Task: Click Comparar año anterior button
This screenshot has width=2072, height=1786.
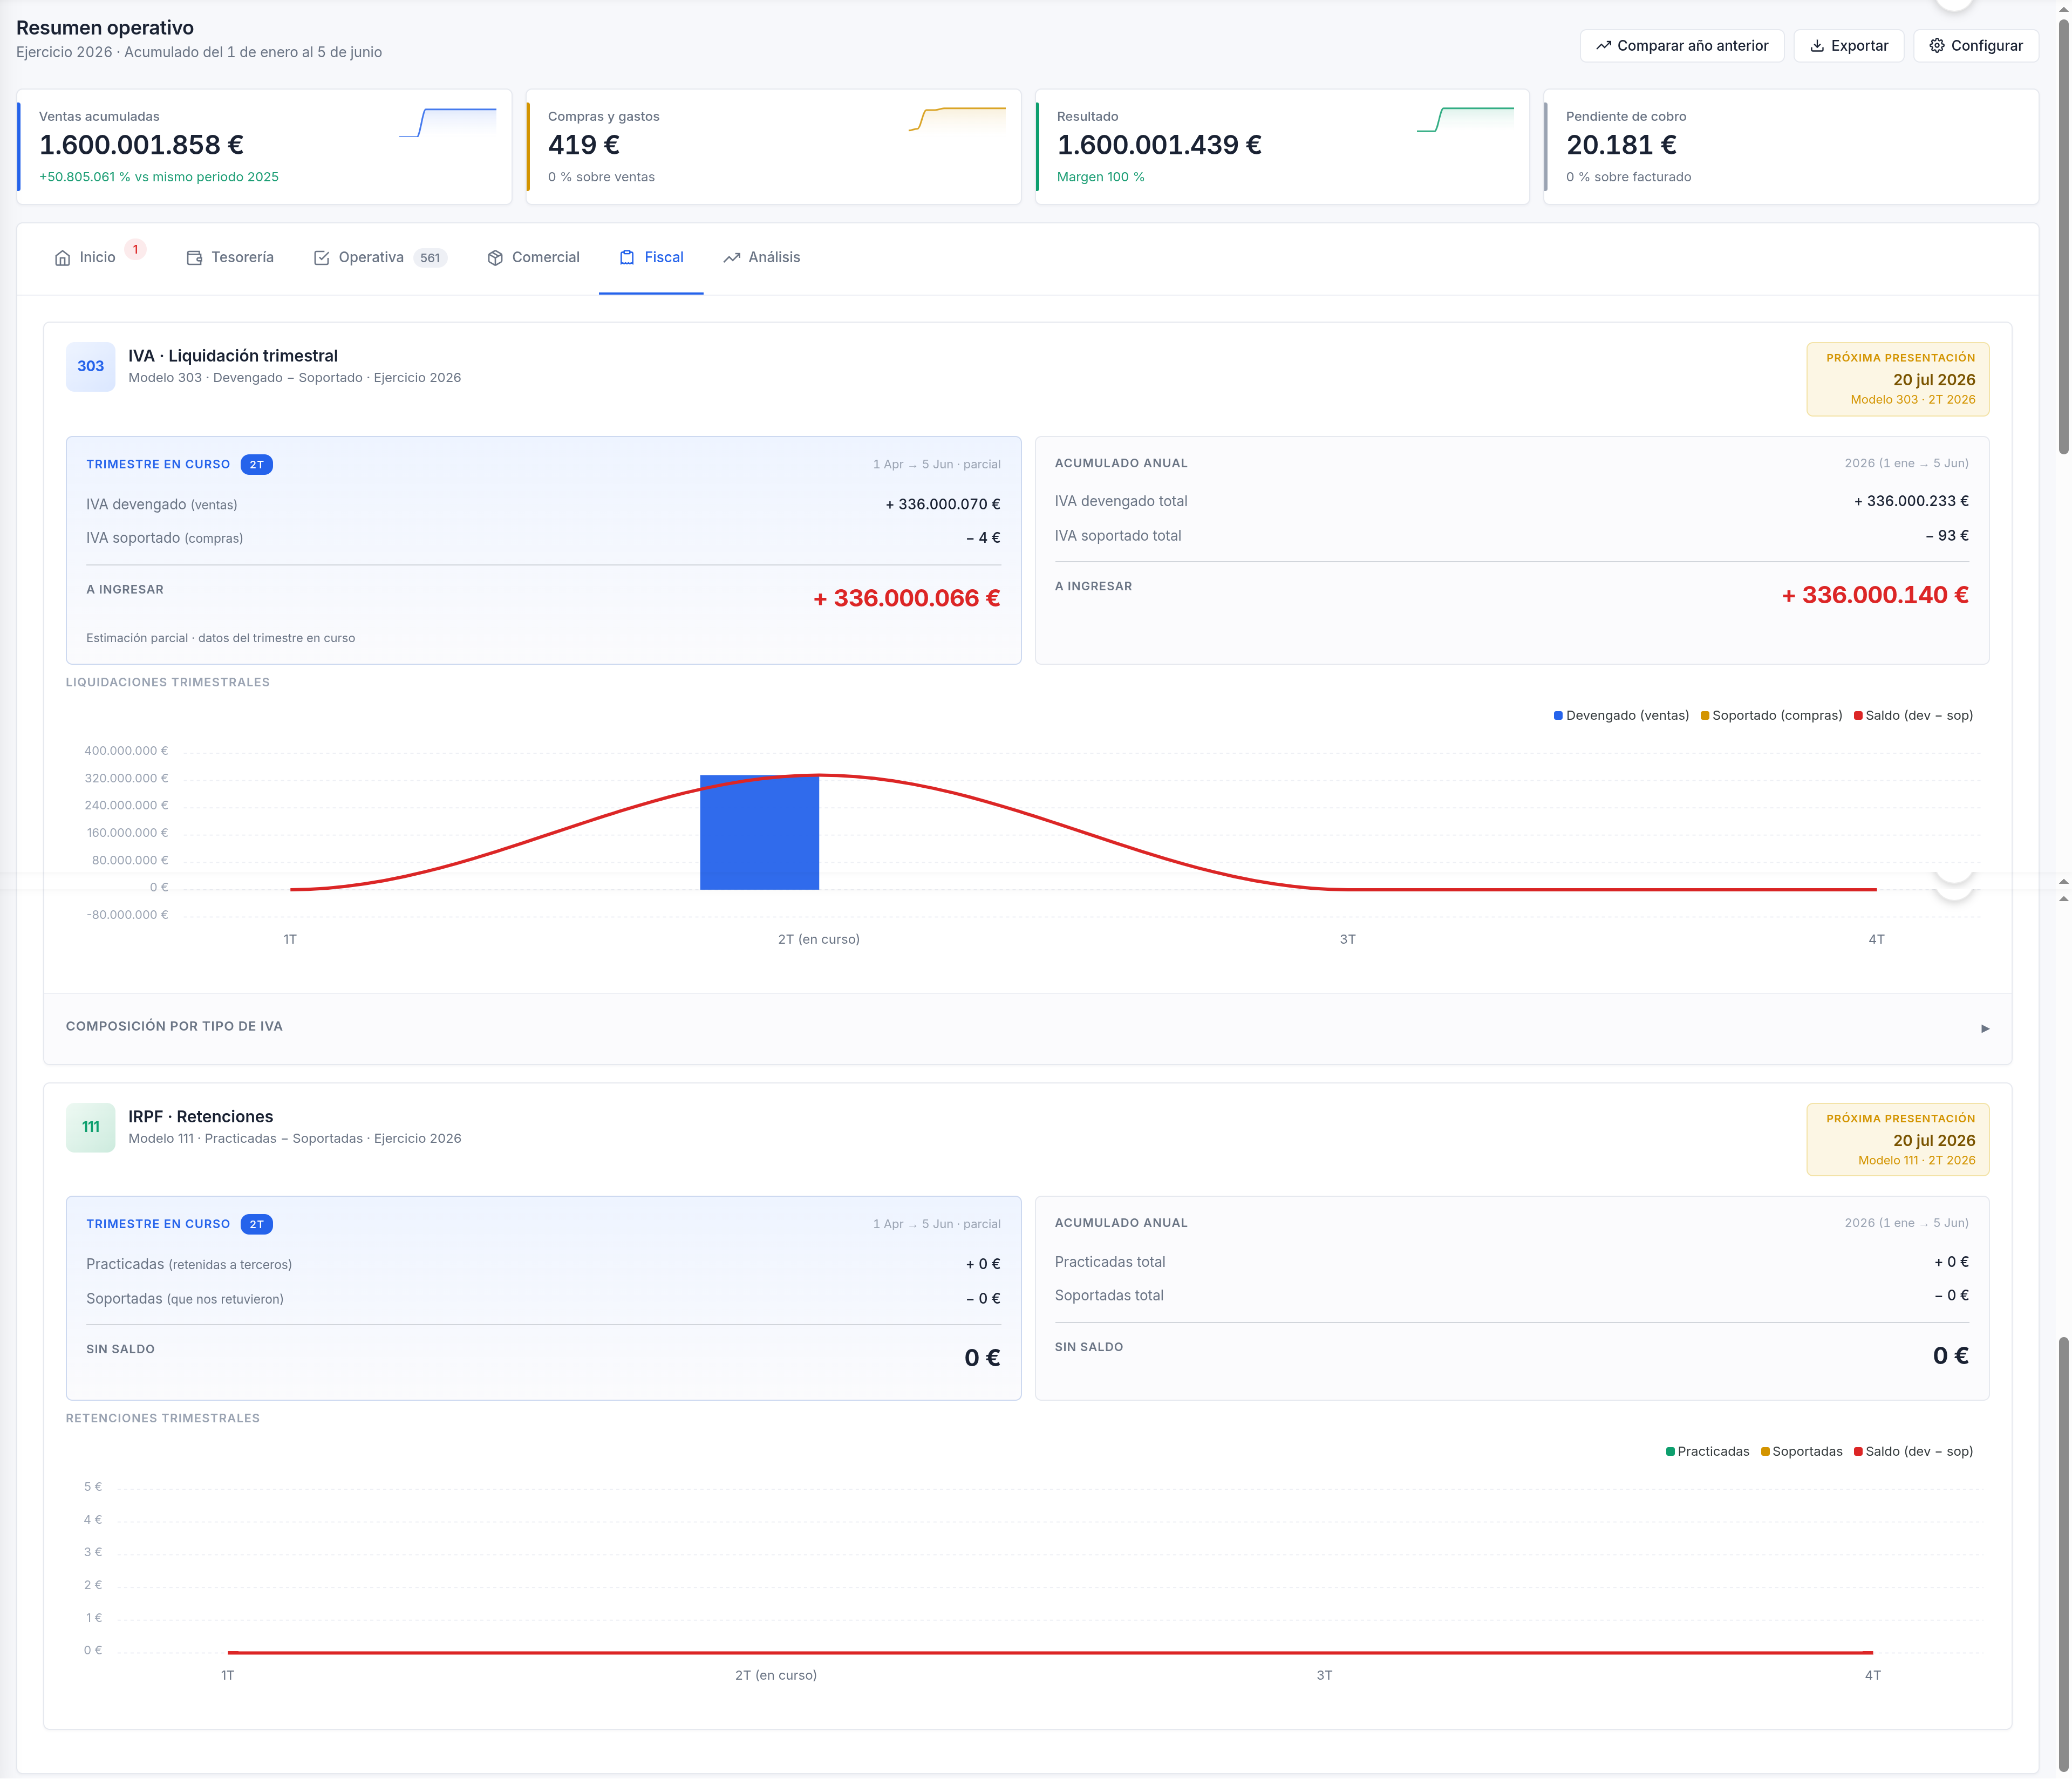Action: (1682, 46)
